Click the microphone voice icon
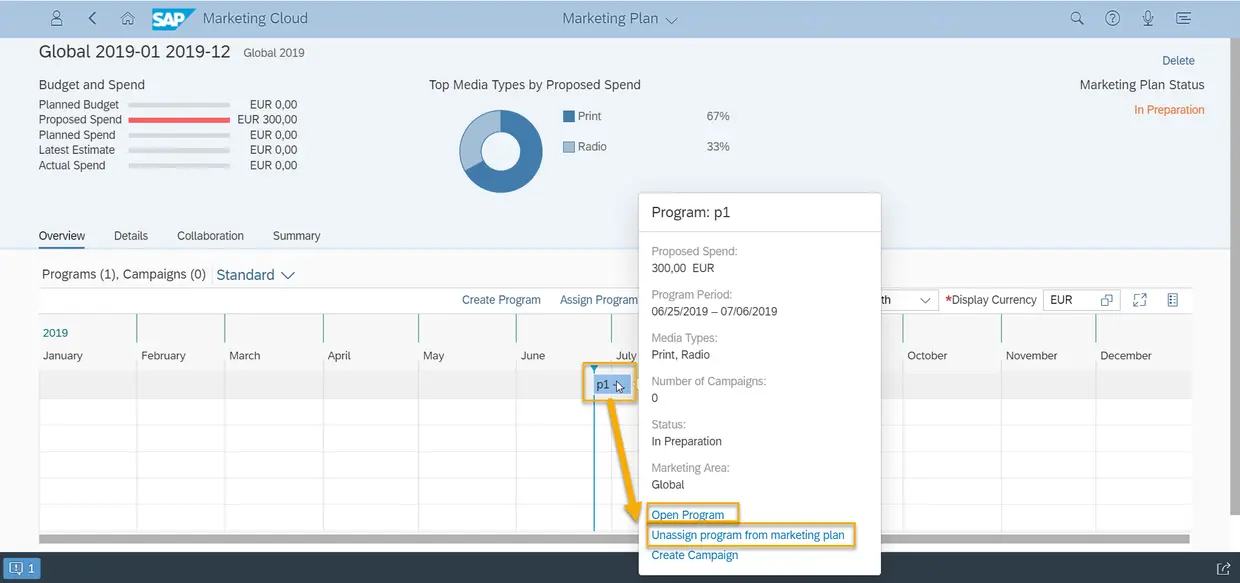This screenshot has height=583, width=1240. 1148,18
